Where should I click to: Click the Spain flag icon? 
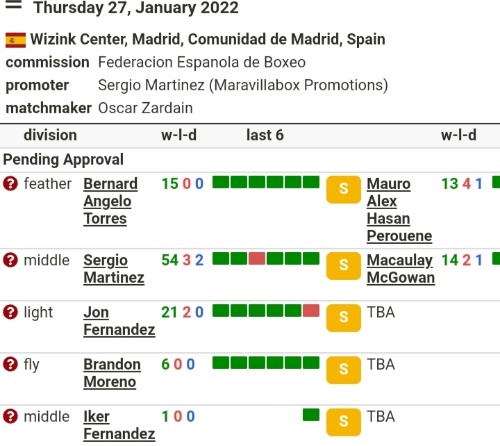(16, 40)
